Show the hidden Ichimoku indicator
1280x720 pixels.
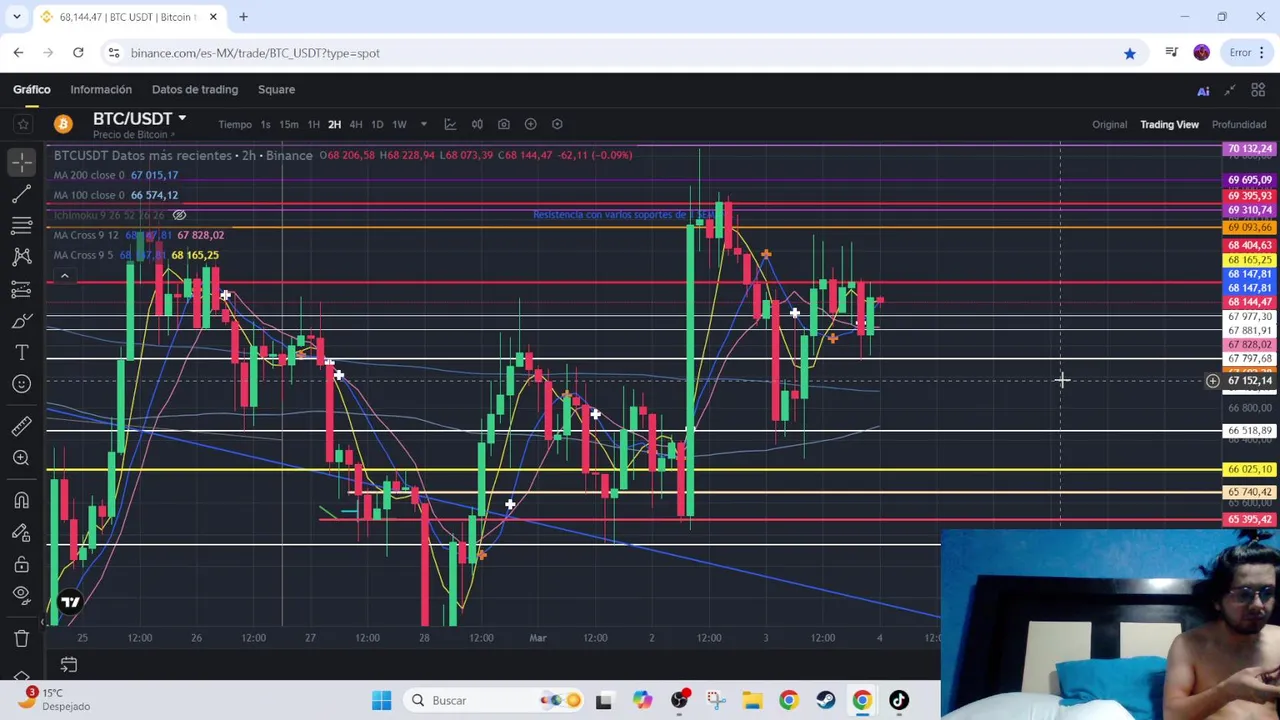coord(179,215)
